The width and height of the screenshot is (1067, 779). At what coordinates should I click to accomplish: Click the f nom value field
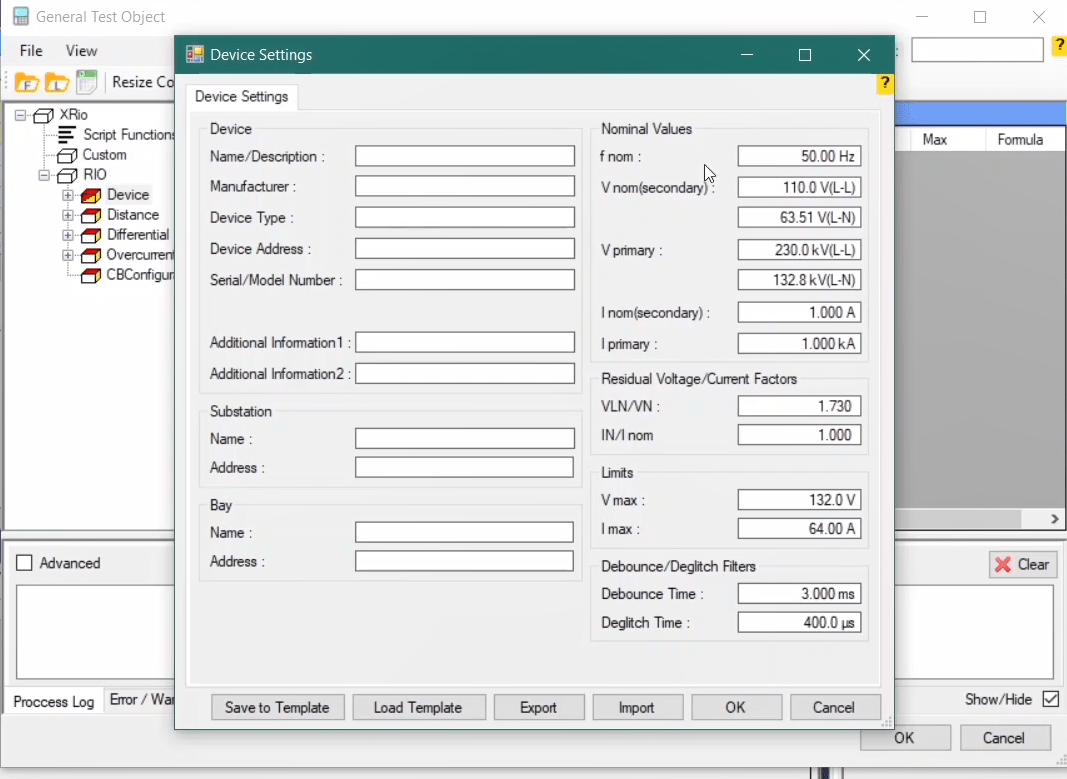pos(799,156)
